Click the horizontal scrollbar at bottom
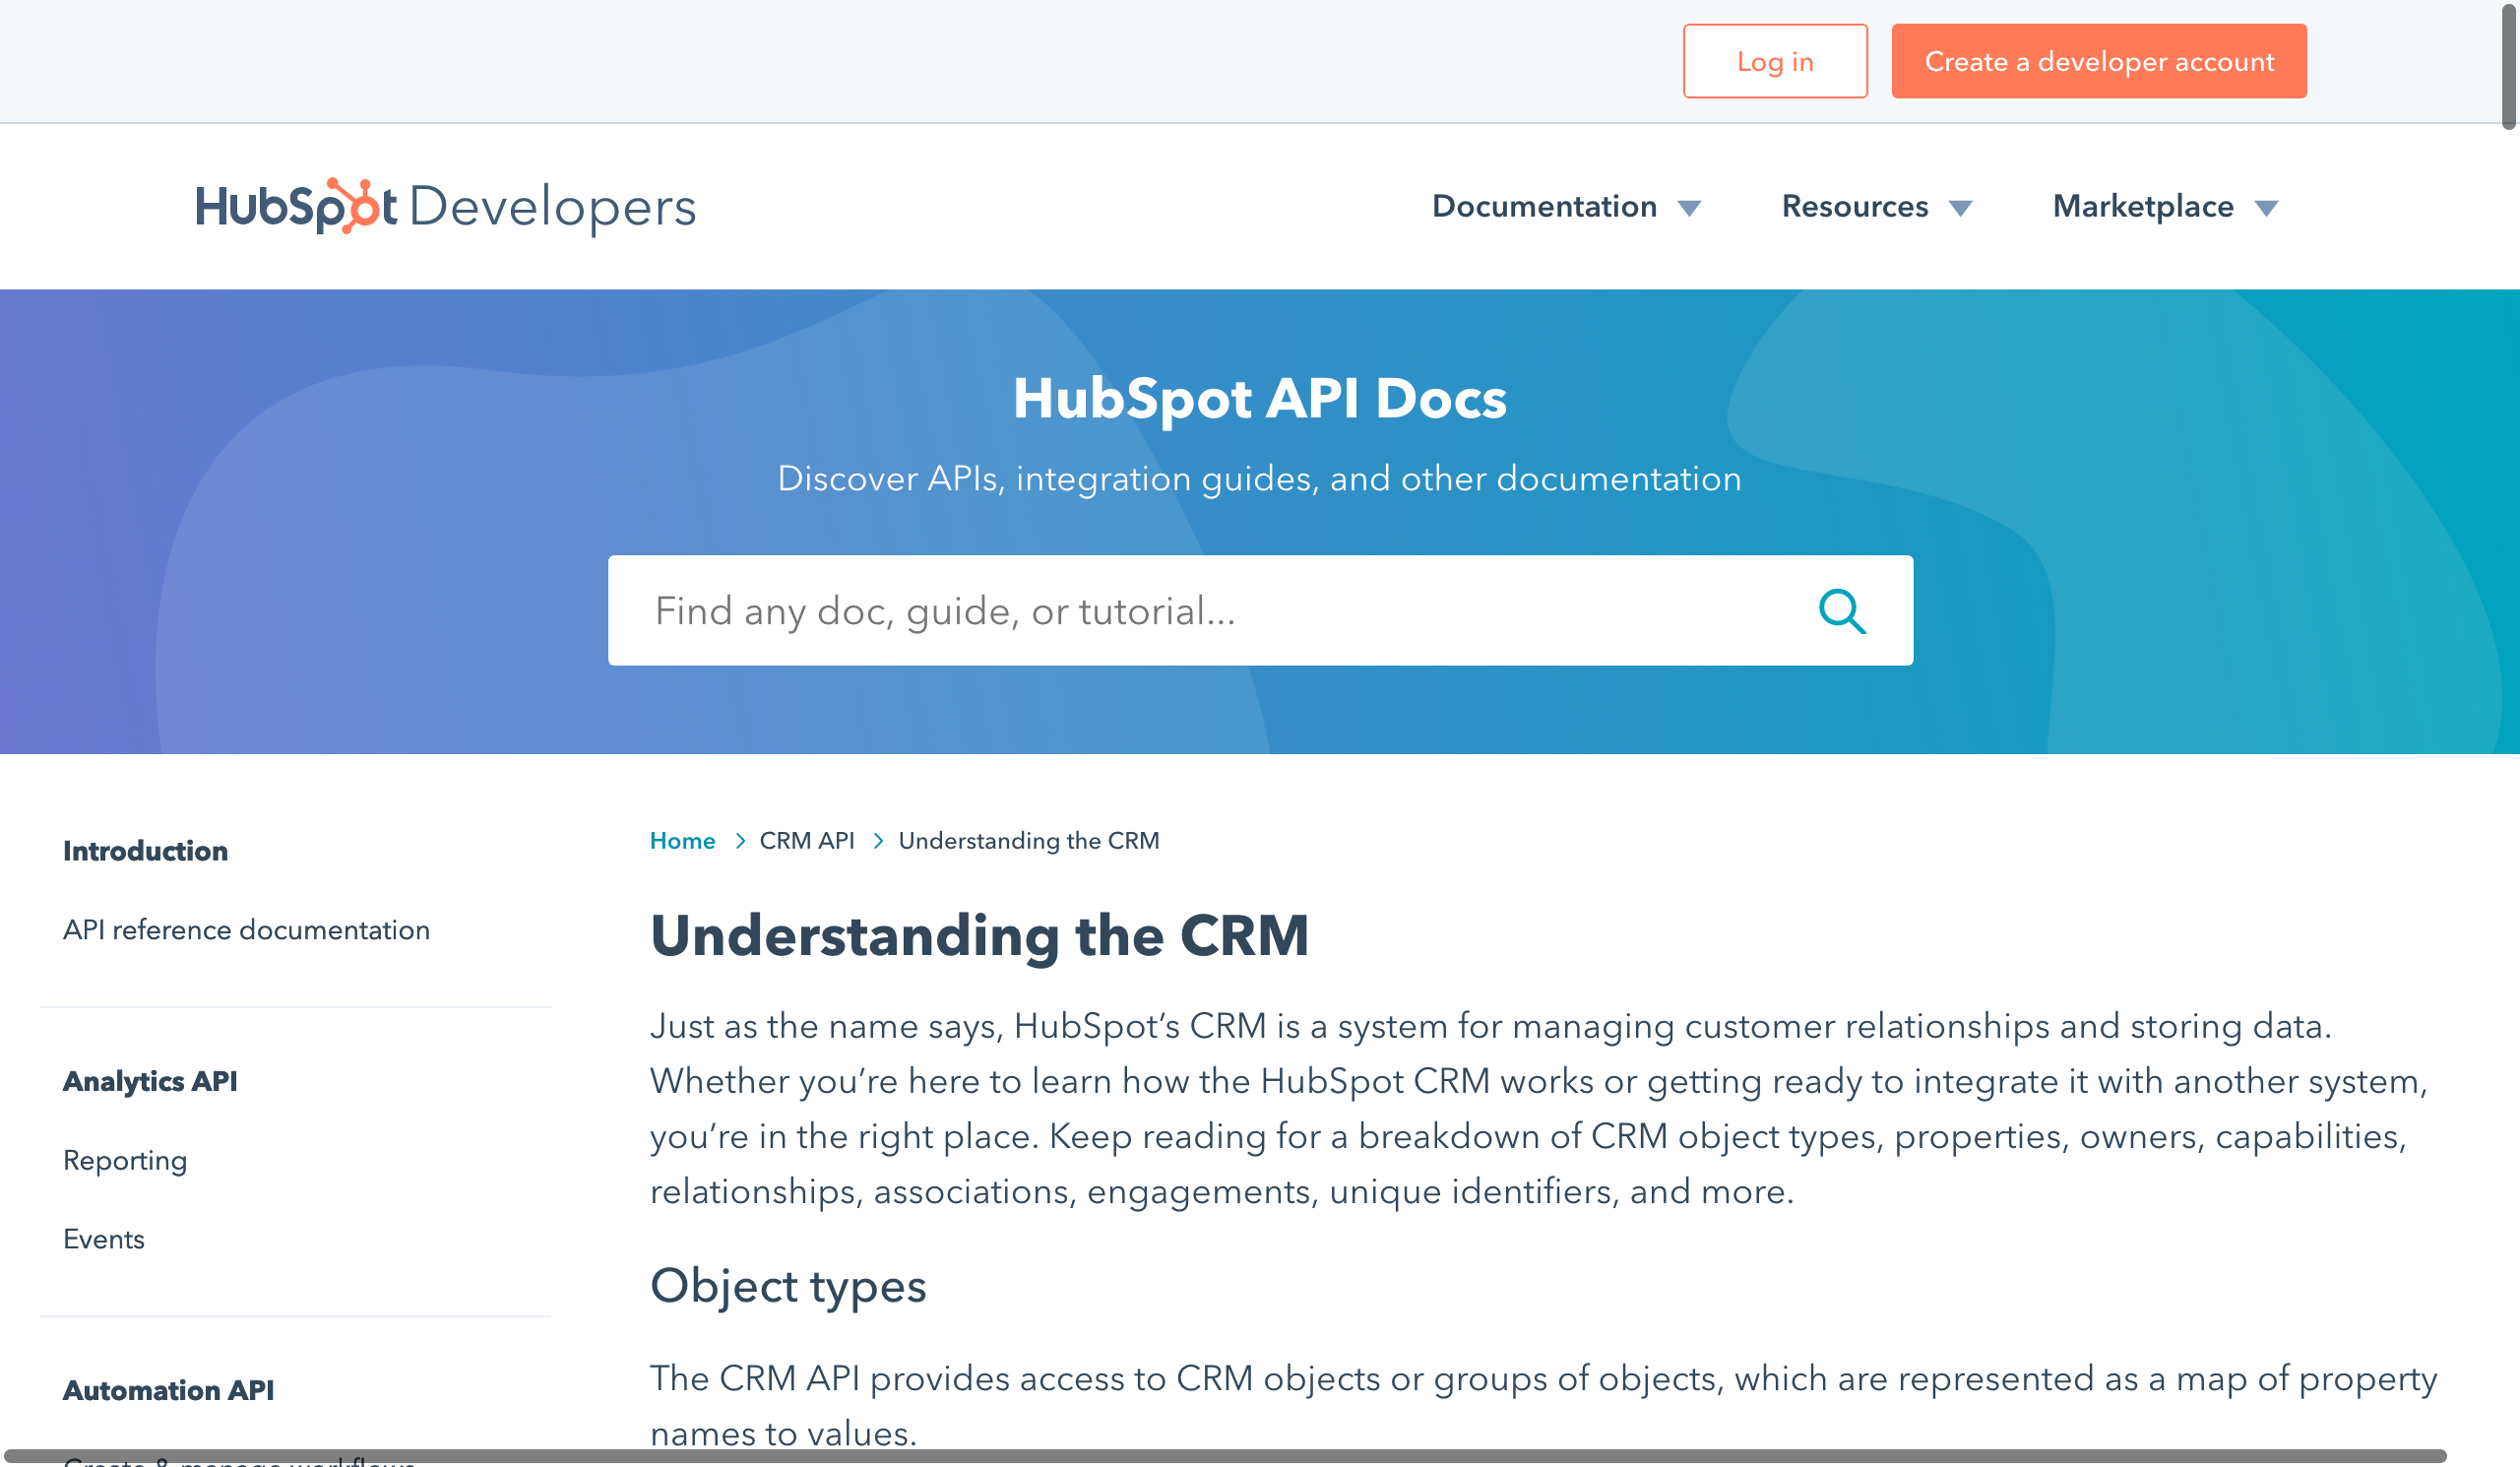 click(1225, 1456)
